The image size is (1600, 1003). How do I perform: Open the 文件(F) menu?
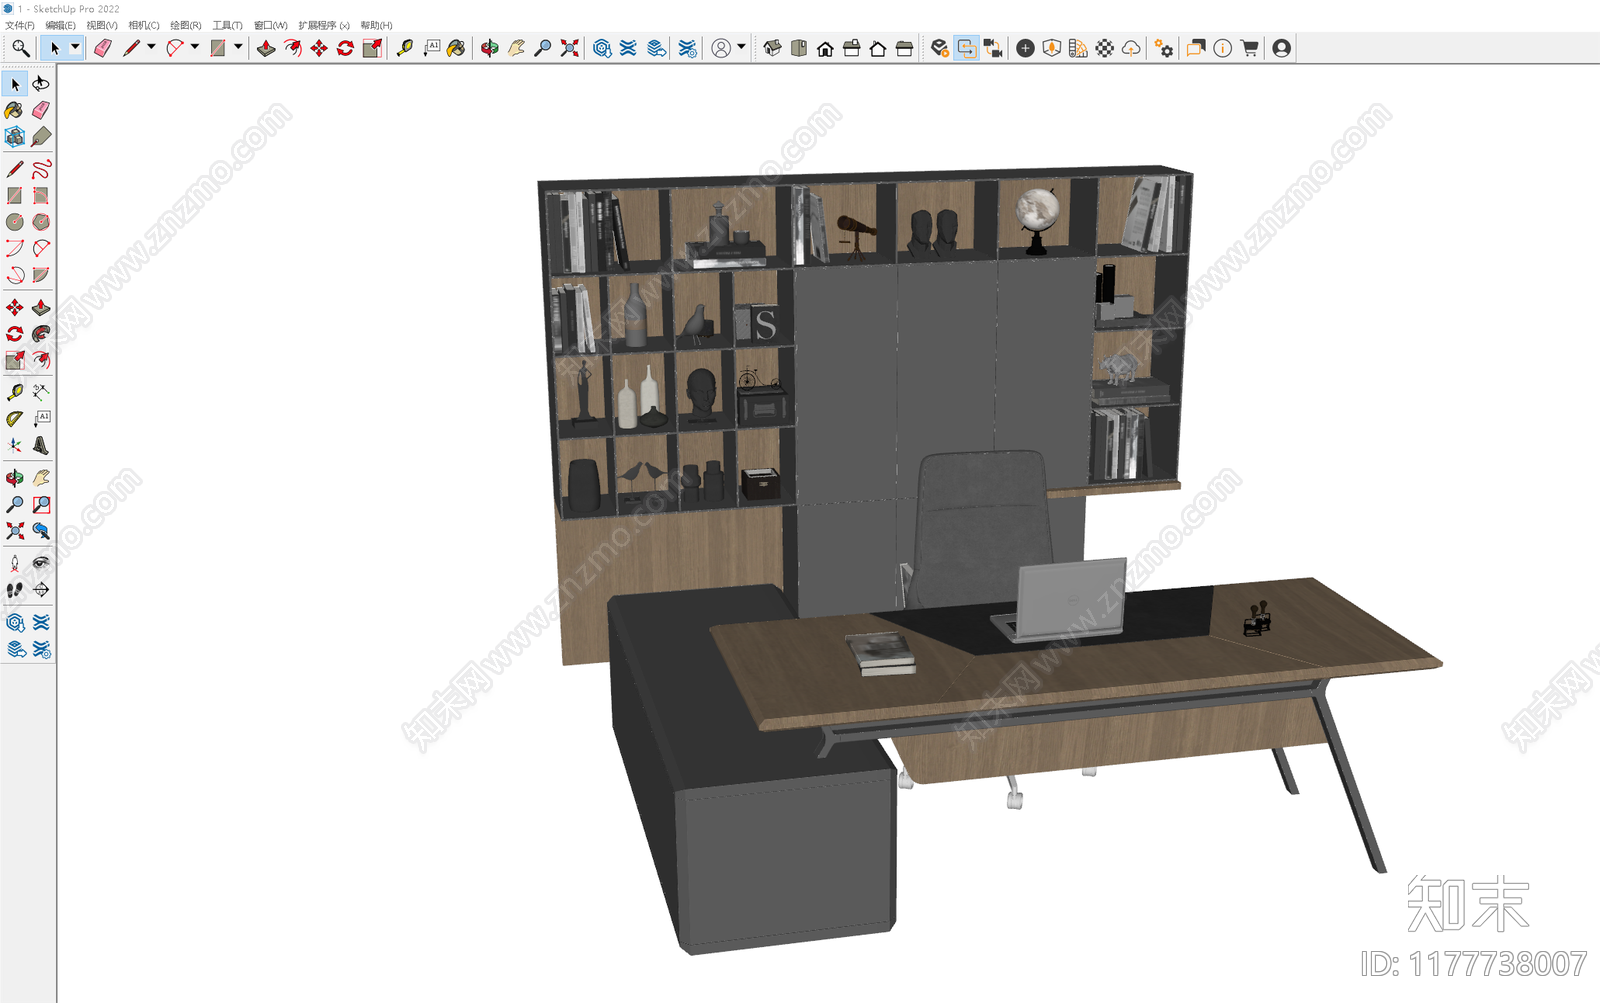click(20, 25)
